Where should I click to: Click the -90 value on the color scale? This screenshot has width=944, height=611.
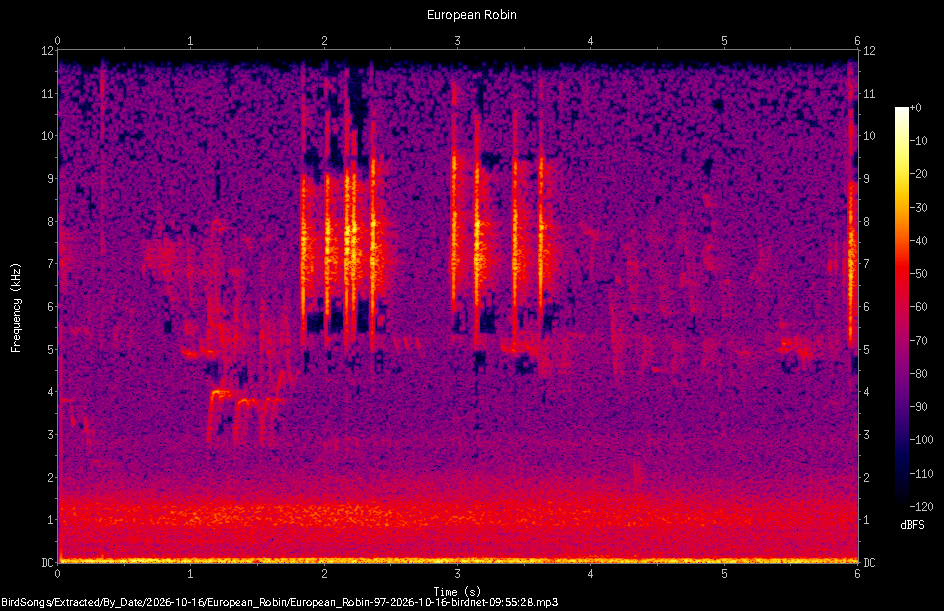tap(919, 407)
